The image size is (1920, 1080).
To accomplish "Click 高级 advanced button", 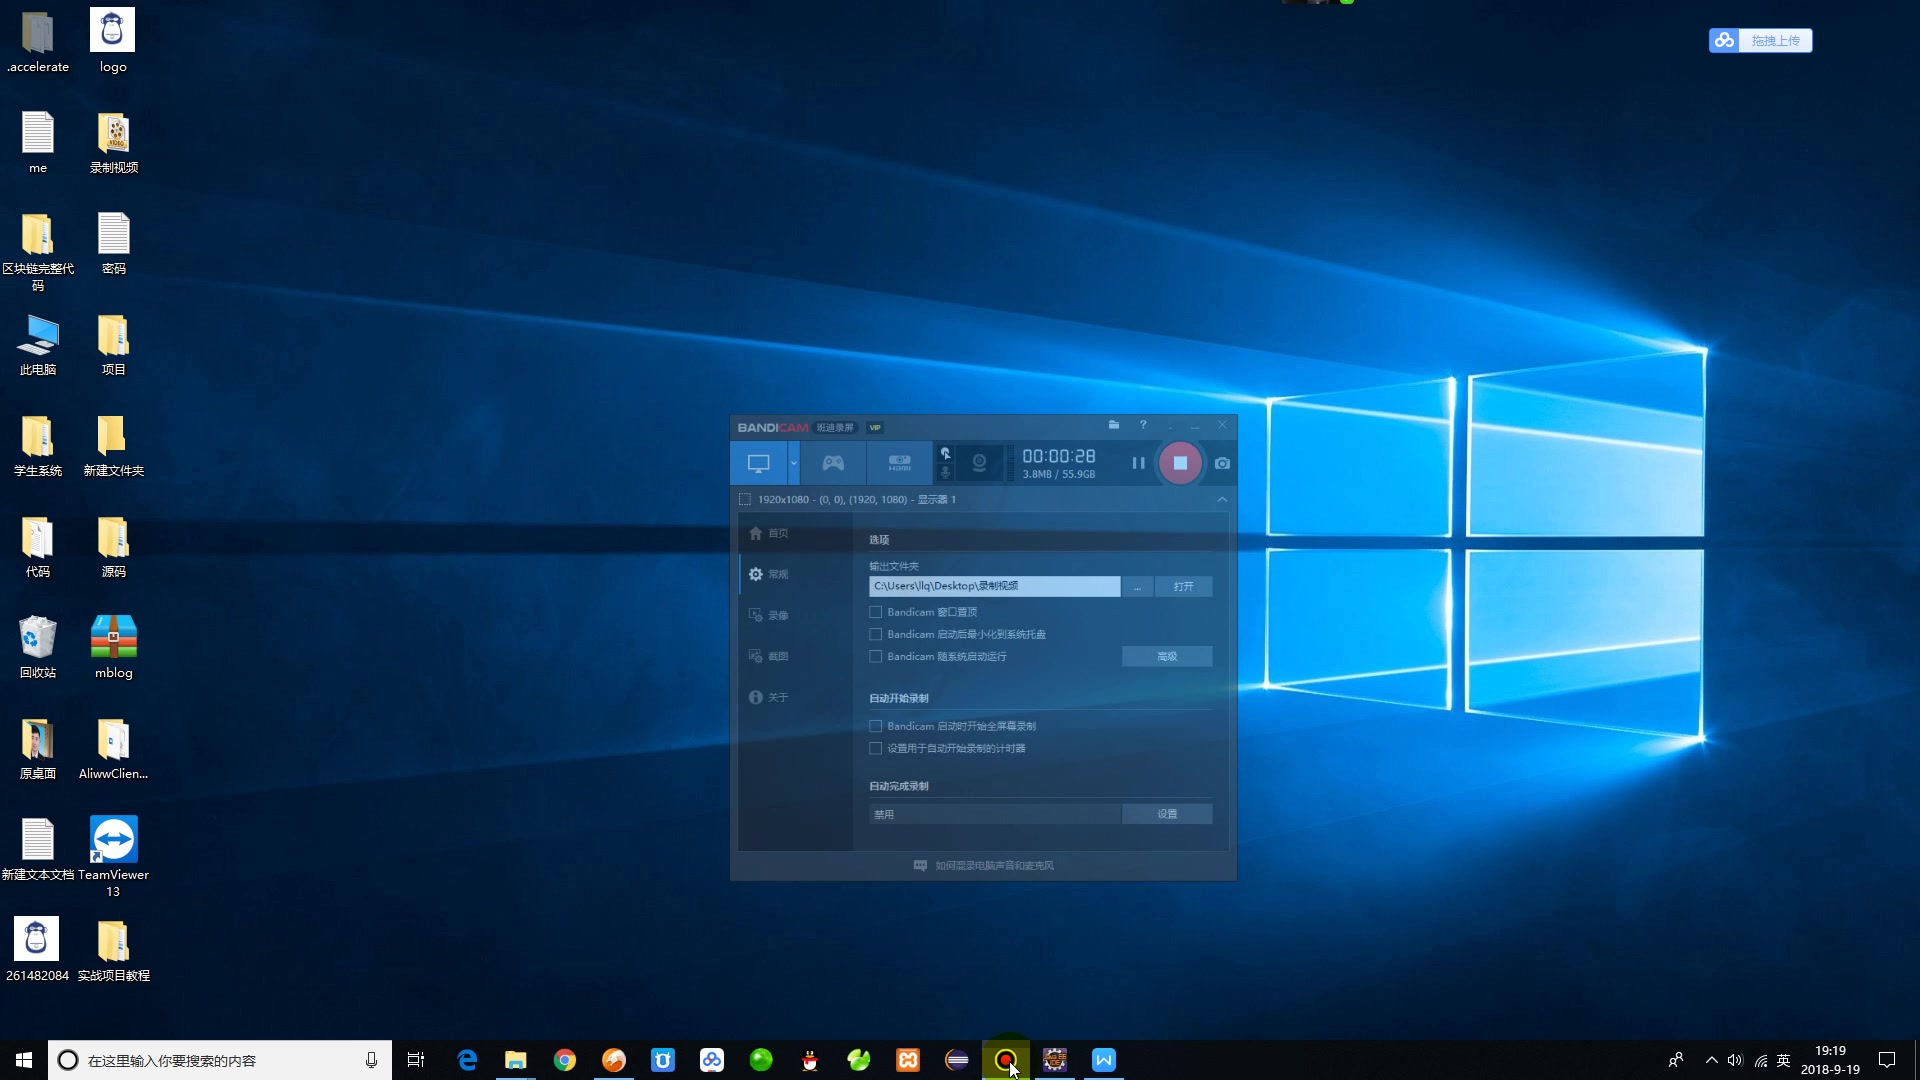I will tap(1167, 656).
